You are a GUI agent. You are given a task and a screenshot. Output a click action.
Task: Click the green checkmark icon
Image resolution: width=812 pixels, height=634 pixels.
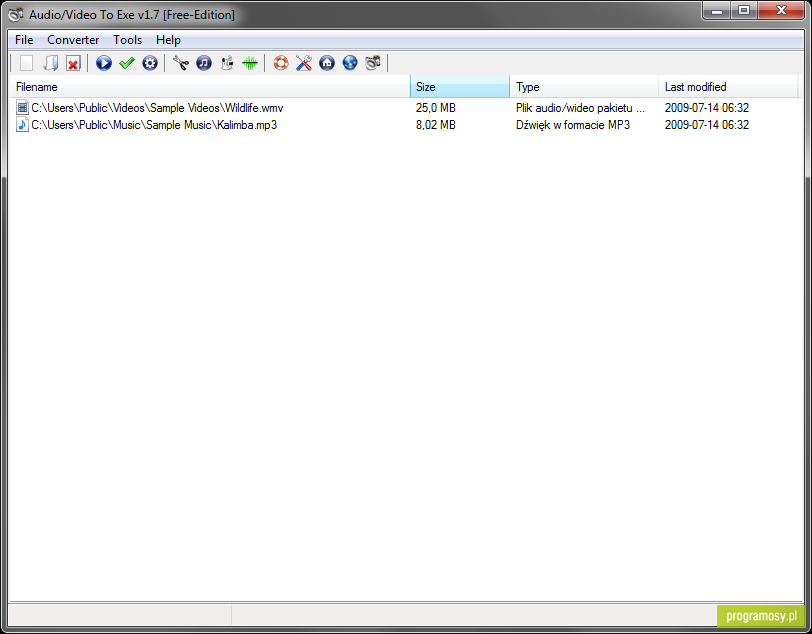pos(127,63)
